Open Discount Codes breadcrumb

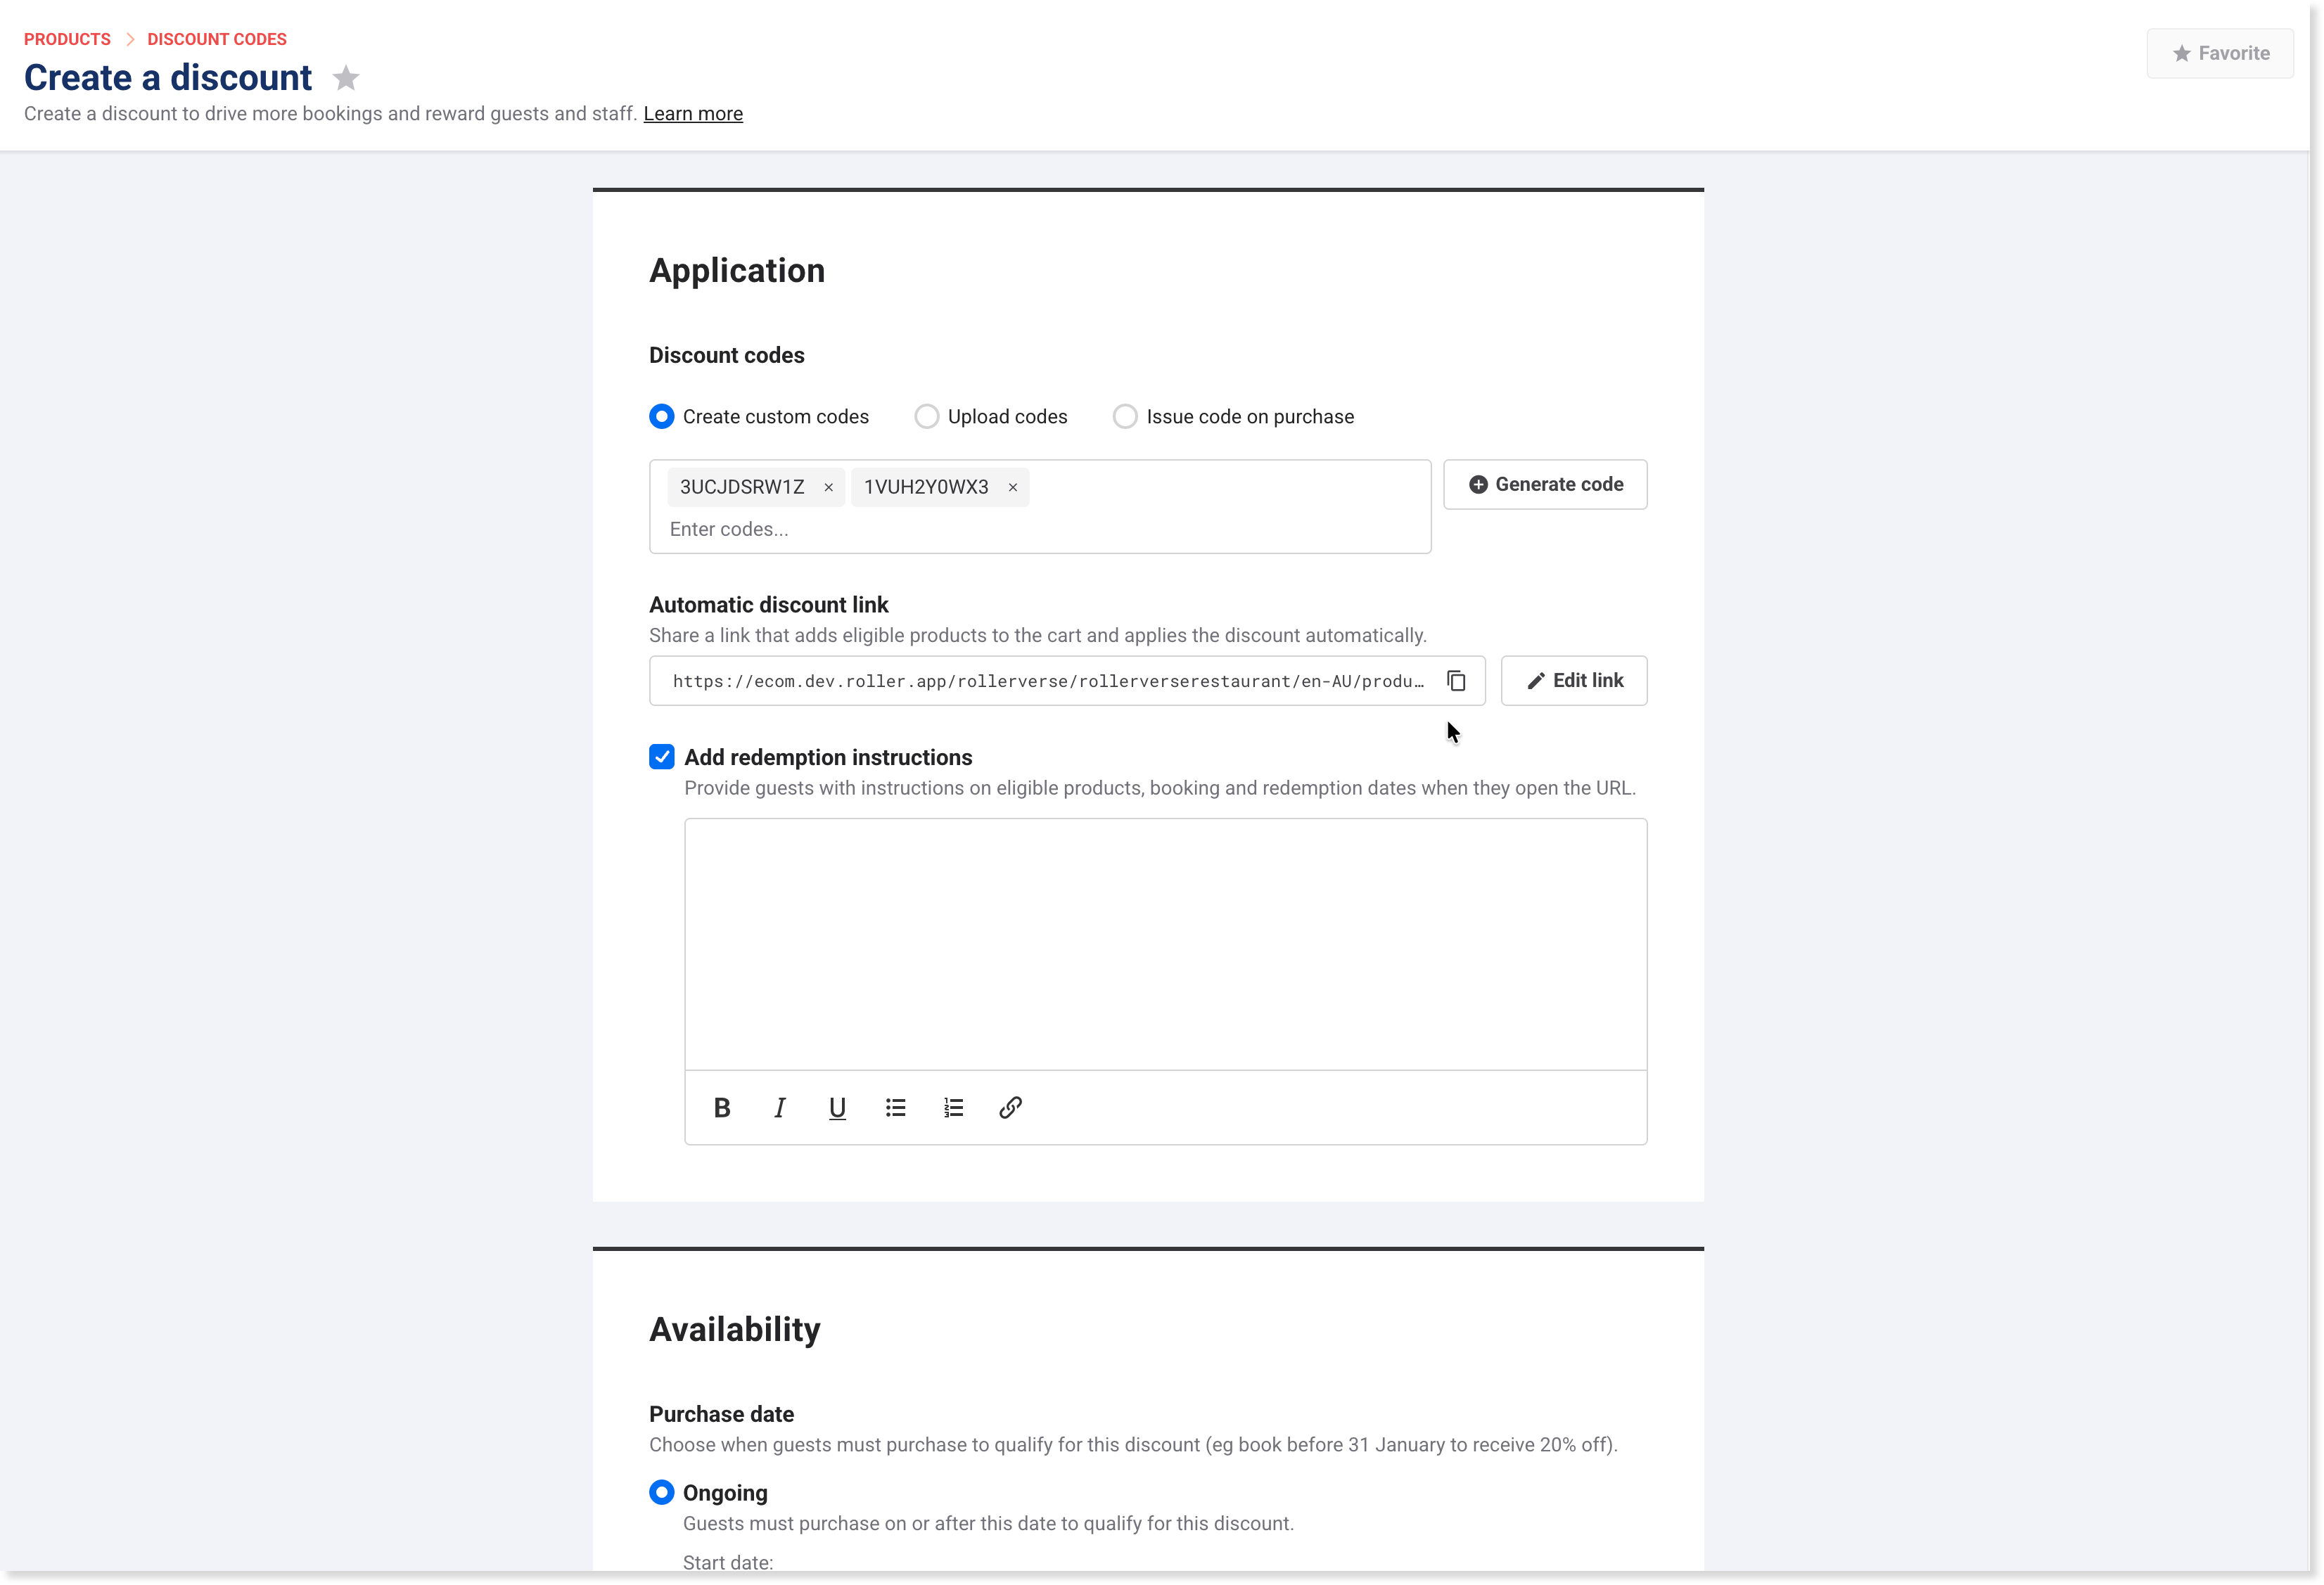click(217, 39)
